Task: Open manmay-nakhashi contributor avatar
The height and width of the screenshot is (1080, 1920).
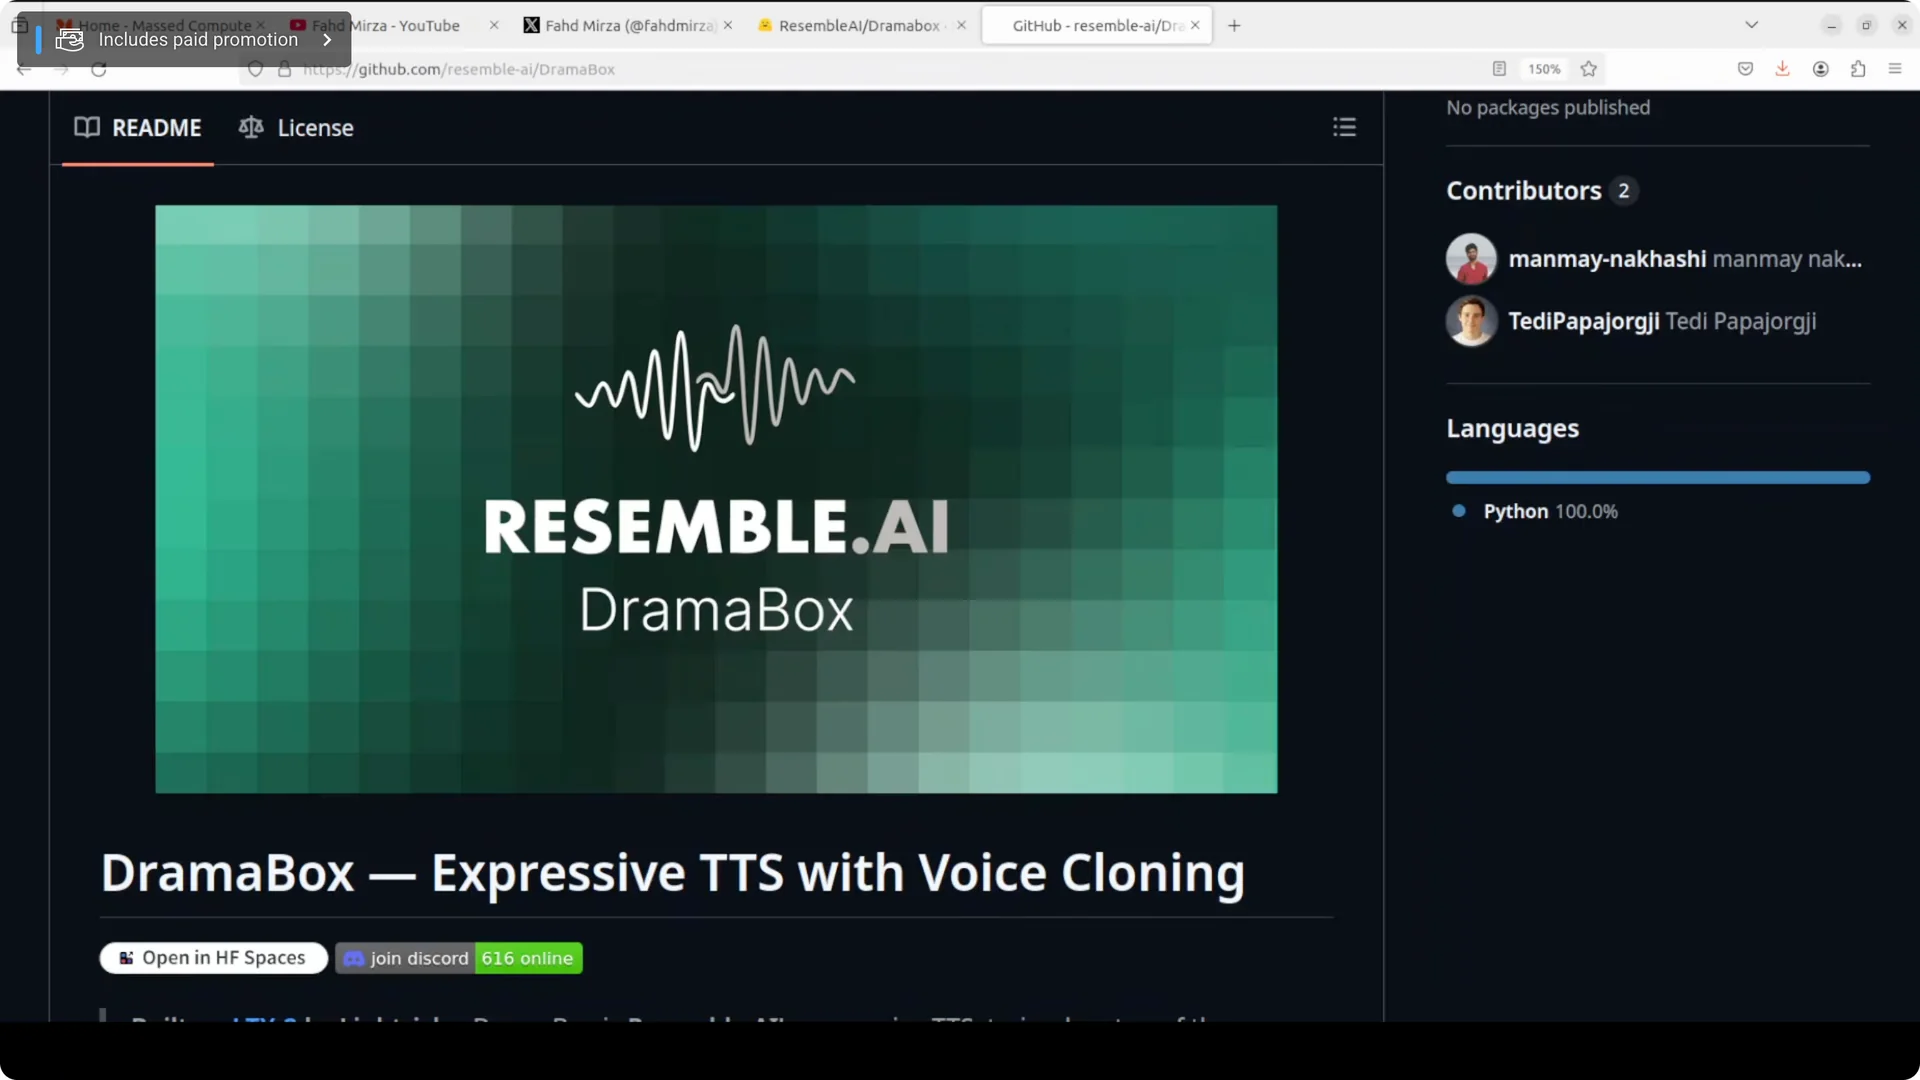Action: pos(1471,259)
